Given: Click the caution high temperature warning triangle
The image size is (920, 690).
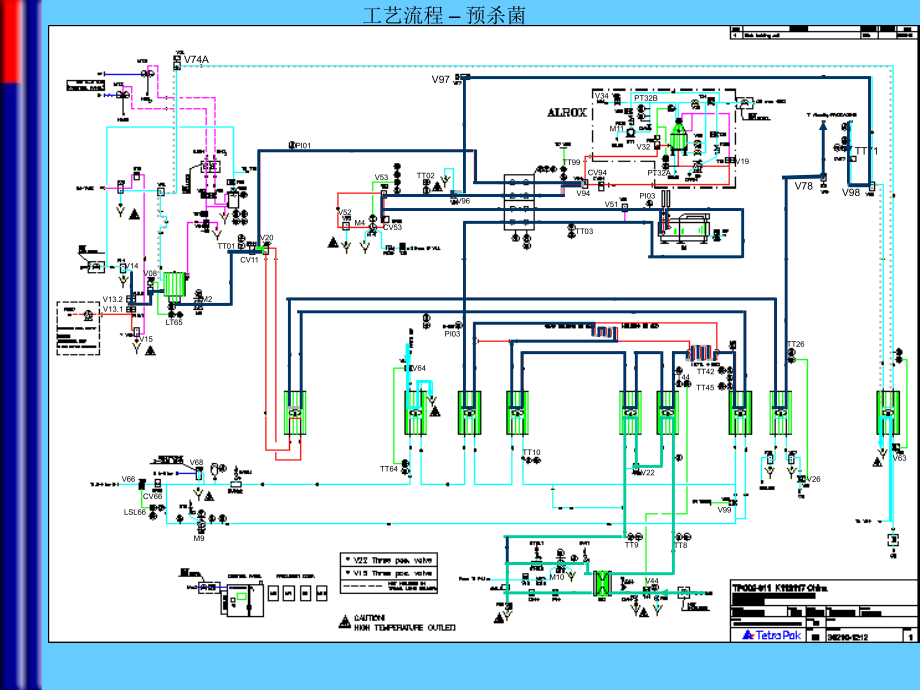Looking at the screenshot, I should click(346, 622).
